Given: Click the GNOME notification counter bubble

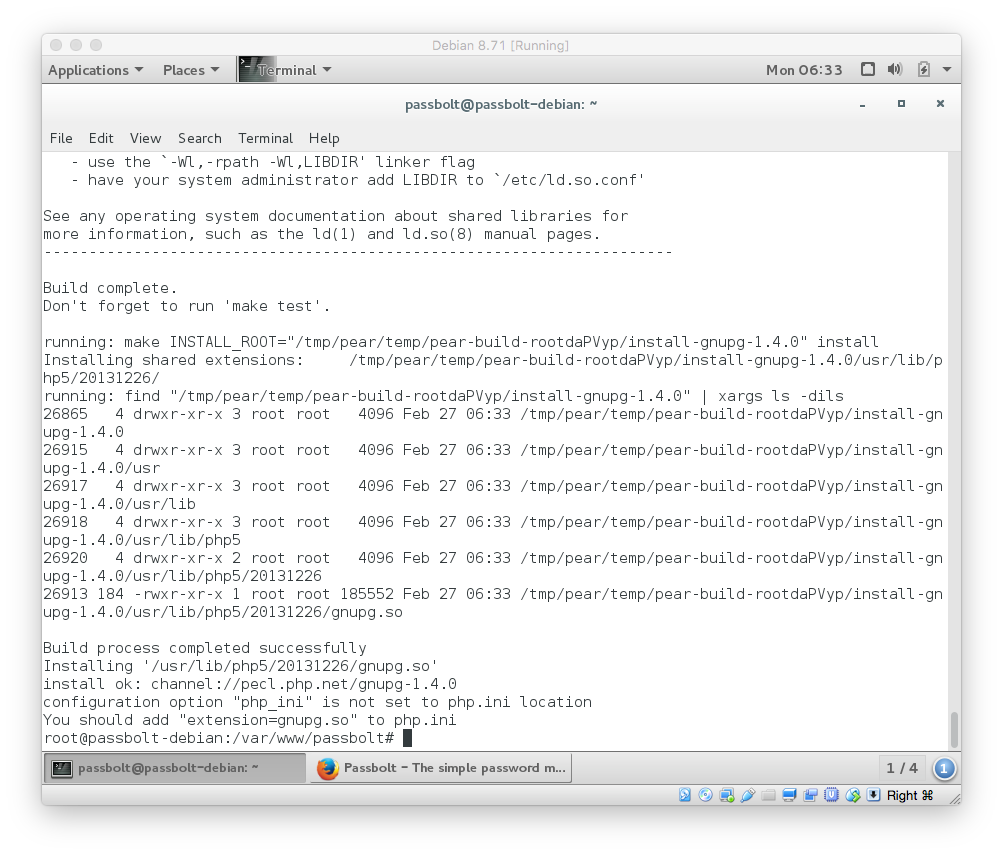Looking at the screenshot, I should [944, 769].
